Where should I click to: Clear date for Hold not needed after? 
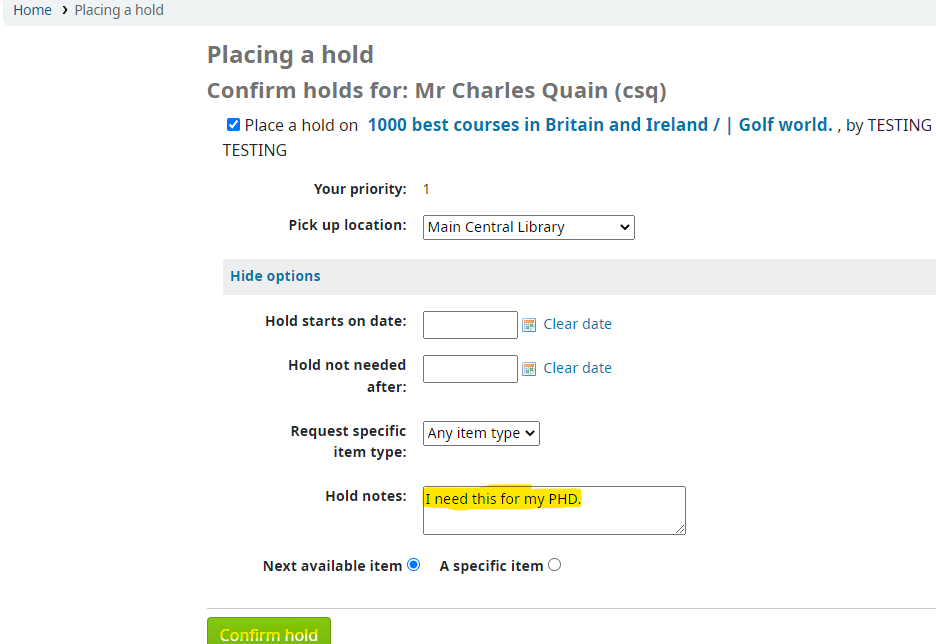(x=577, y=368)
